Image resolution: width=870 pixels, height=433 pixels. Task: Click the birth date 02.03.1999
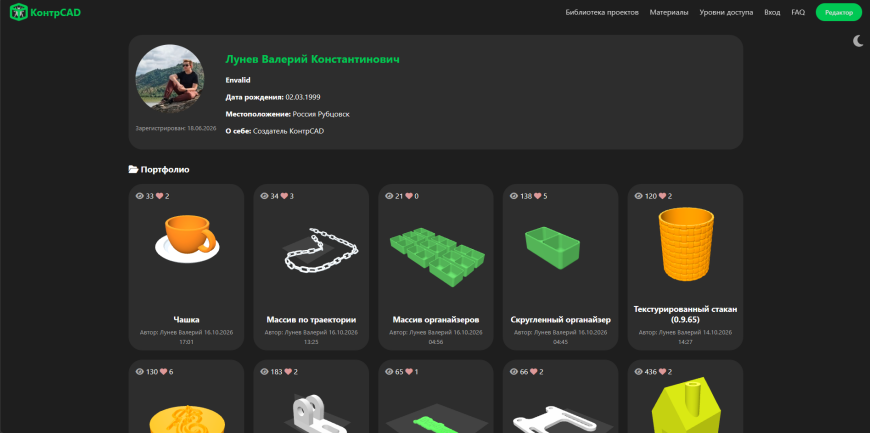coord(303,97)
